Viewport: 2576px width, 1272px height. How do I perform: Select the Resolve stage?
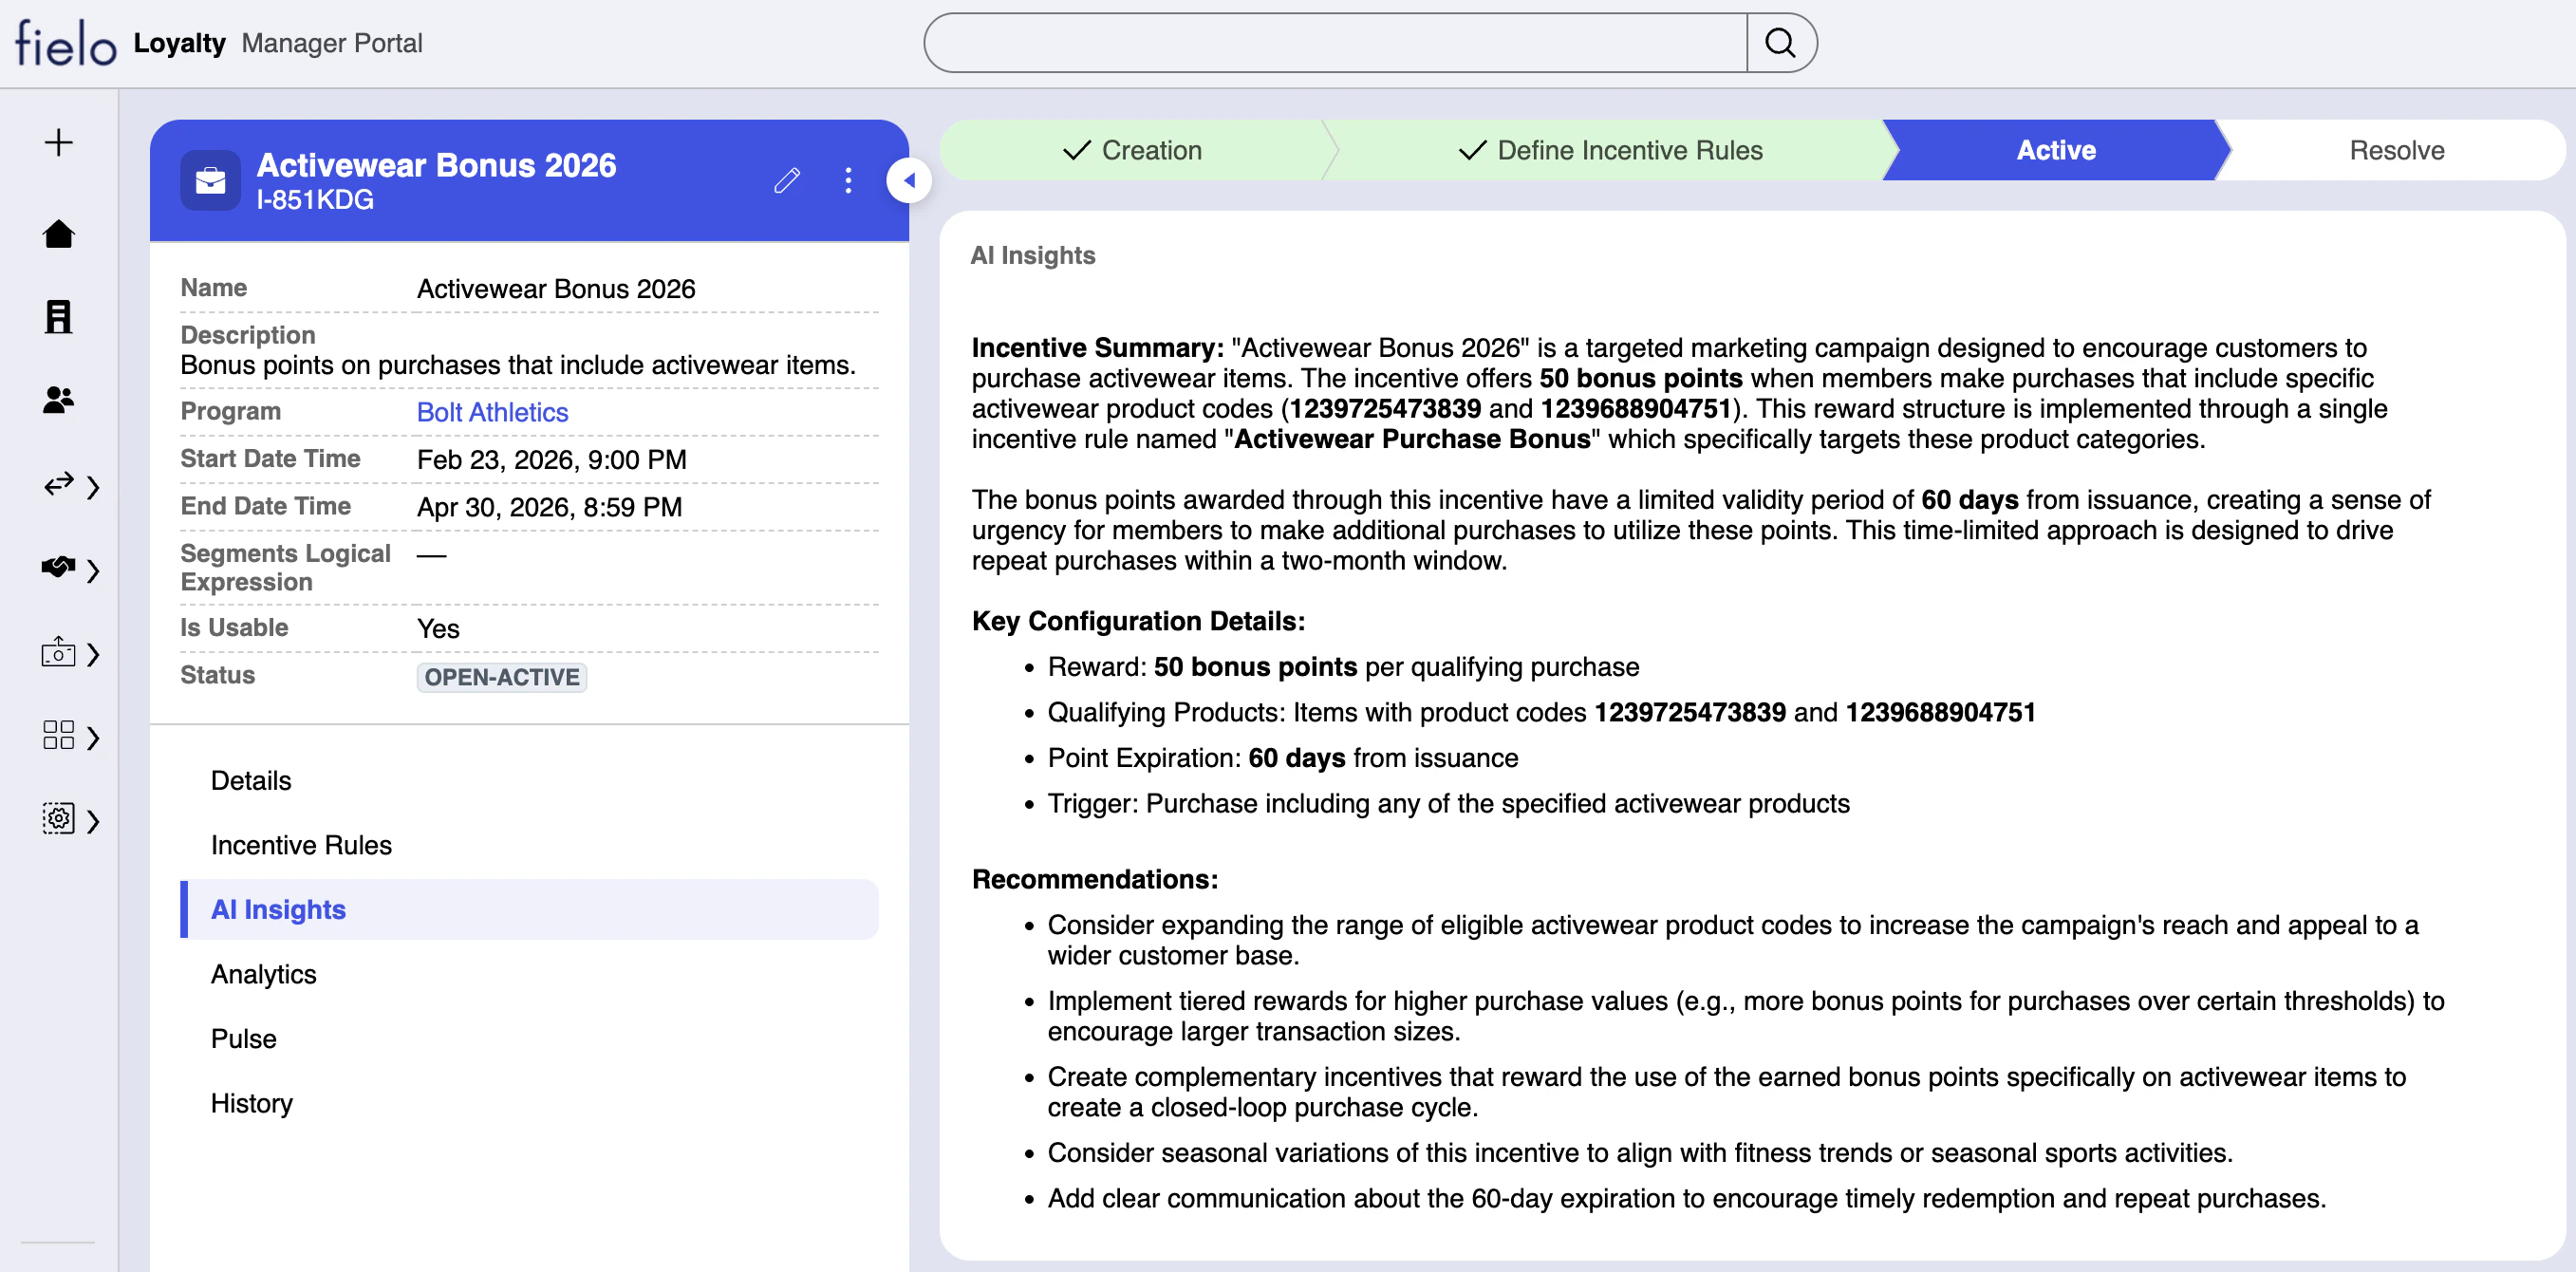(2396, 150)
